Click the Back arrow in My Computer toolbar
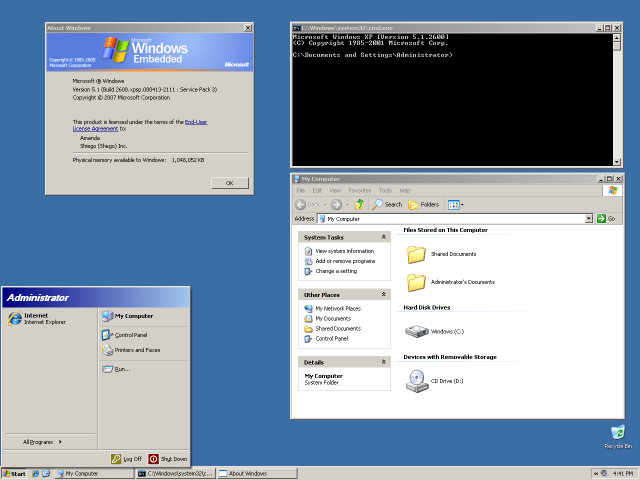Viewport: 640px width, 480px height. click(x=301, y=204)
